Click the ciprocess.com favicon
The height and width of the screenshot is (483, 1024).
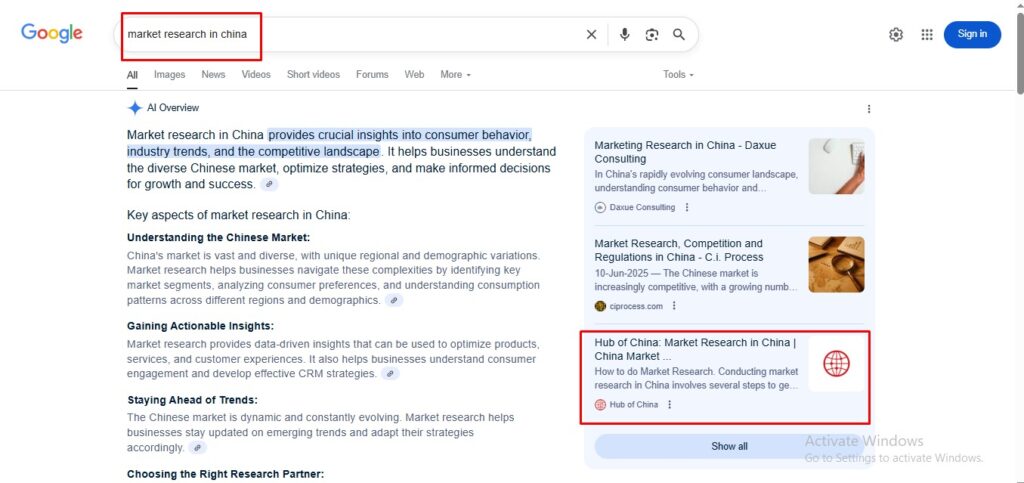pos(600,305)
